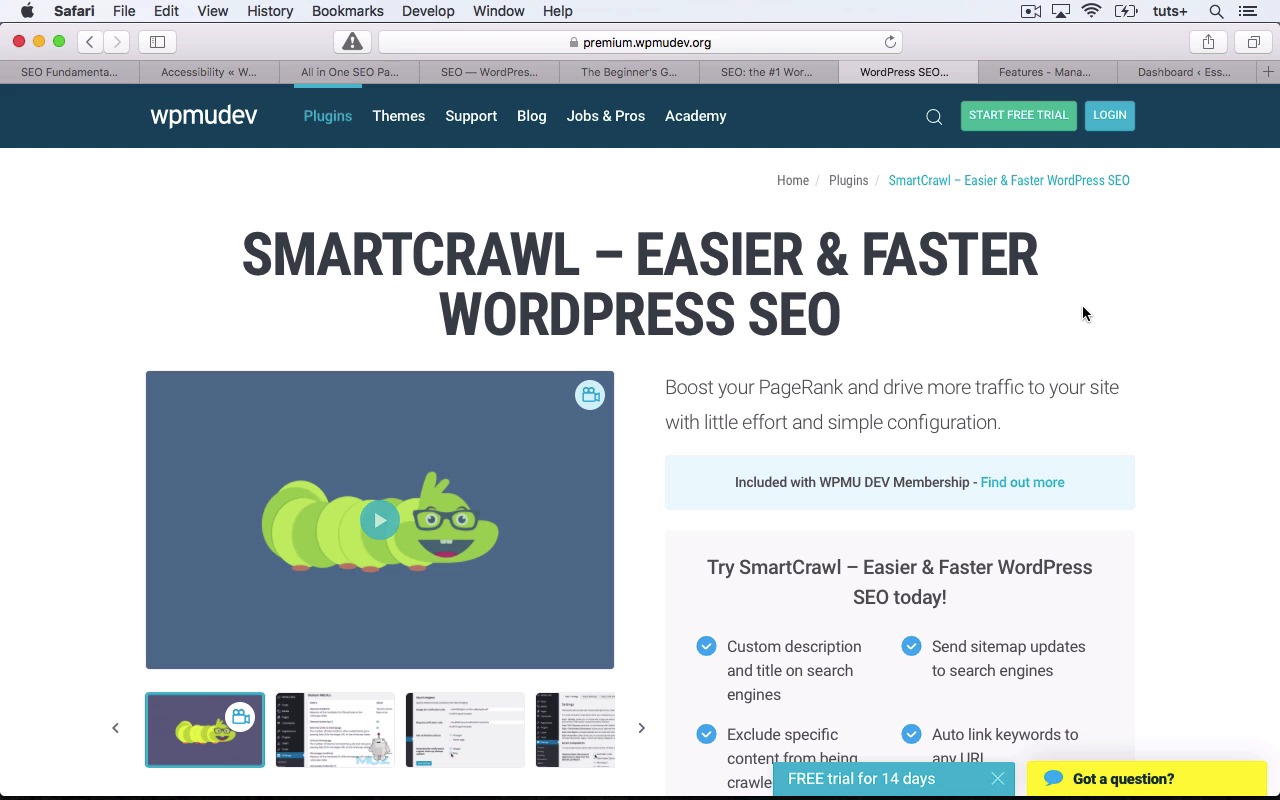The image size is (1280, 800).
Task: Open Themes in site navigation
Action: 399,116
